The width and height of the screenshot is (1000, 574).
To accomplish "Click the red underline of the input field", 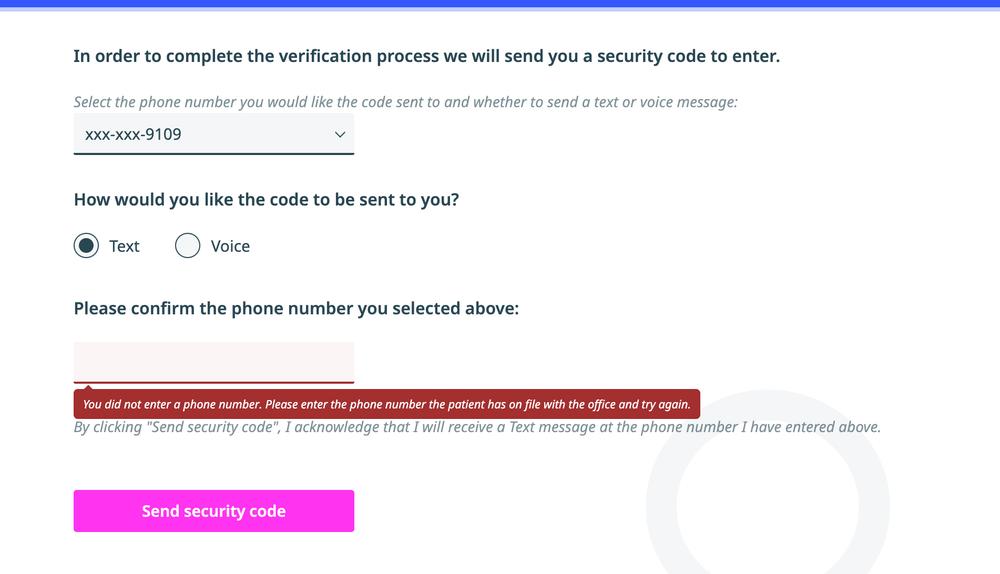I will (x=213, y=382).
